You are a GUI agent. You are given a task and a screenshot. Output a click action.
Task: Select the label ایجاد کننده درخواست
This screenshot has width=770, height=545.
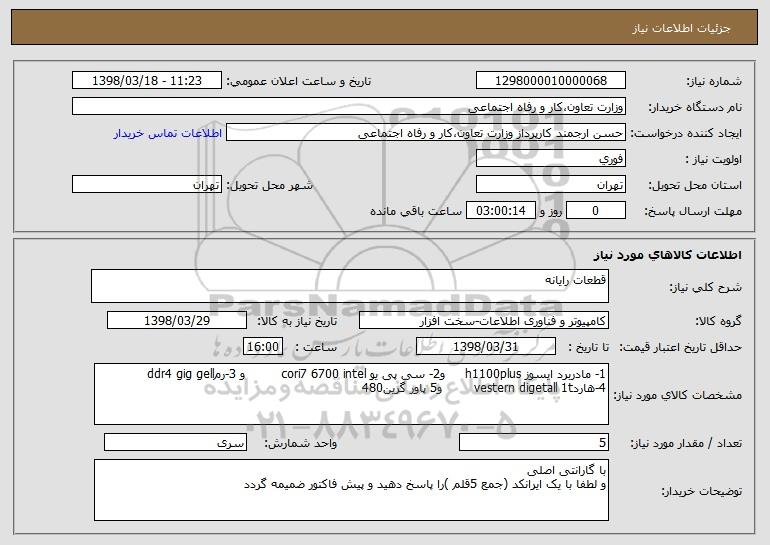click(x=686, y=133)
